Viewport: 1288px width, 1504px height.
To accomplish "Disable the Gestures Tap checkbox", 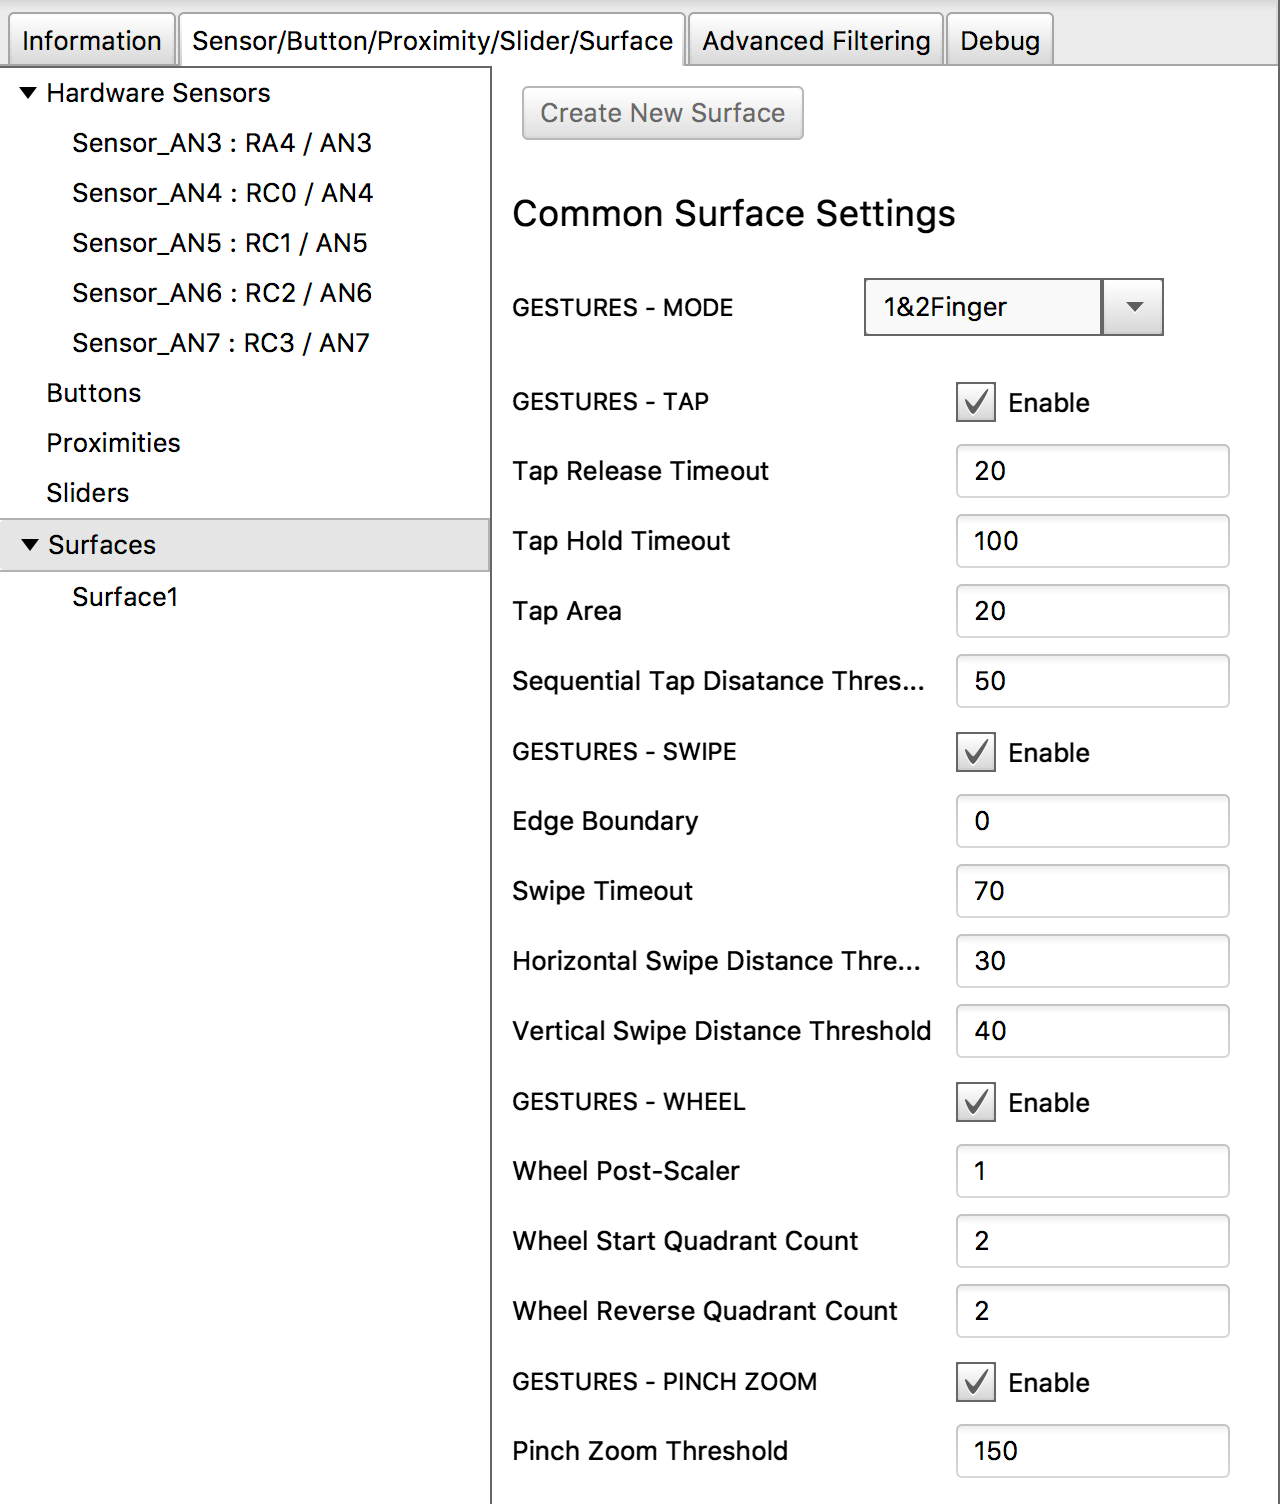I will pos(975,402).
